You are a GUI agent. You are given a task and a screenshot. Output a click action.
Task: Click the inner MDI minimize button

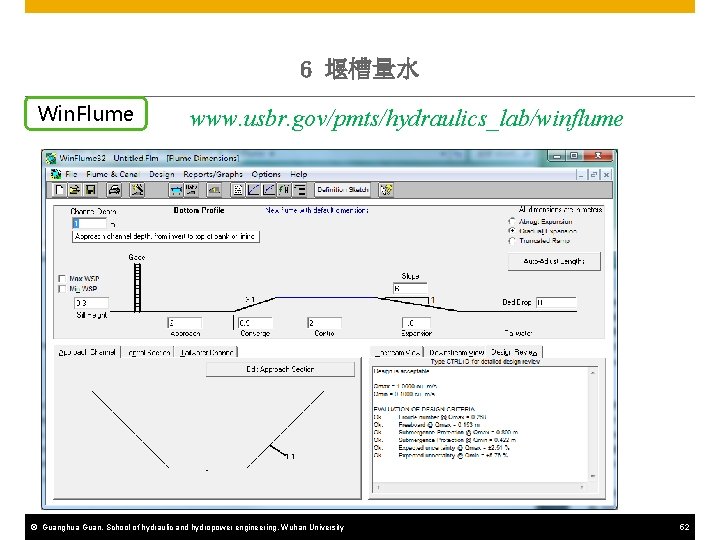click(x=581, y=174)
